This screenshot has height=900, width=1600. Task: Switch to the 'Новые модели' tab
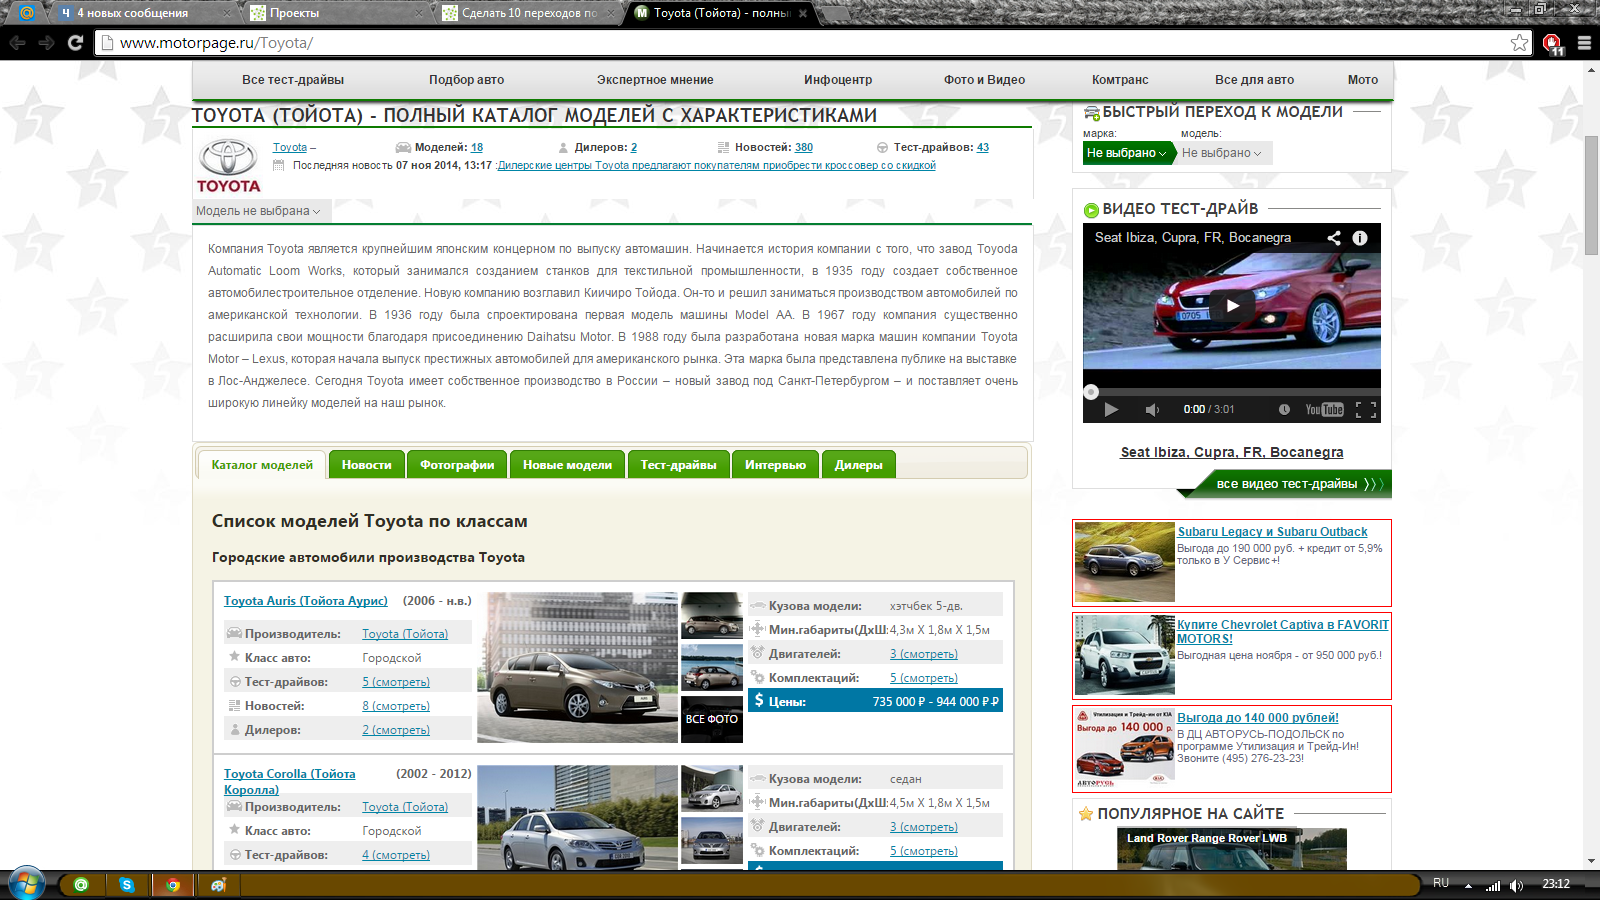(x=567, y=465)
